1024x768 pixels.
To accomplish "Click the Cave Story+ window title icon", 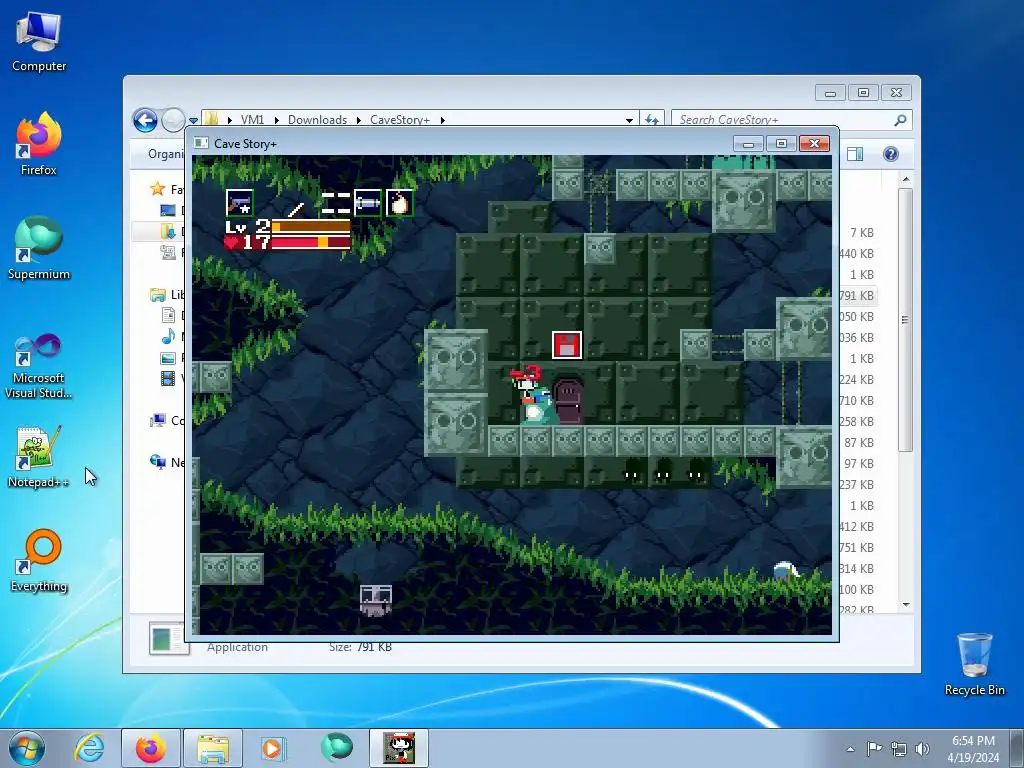I will [x=202, y=143].
